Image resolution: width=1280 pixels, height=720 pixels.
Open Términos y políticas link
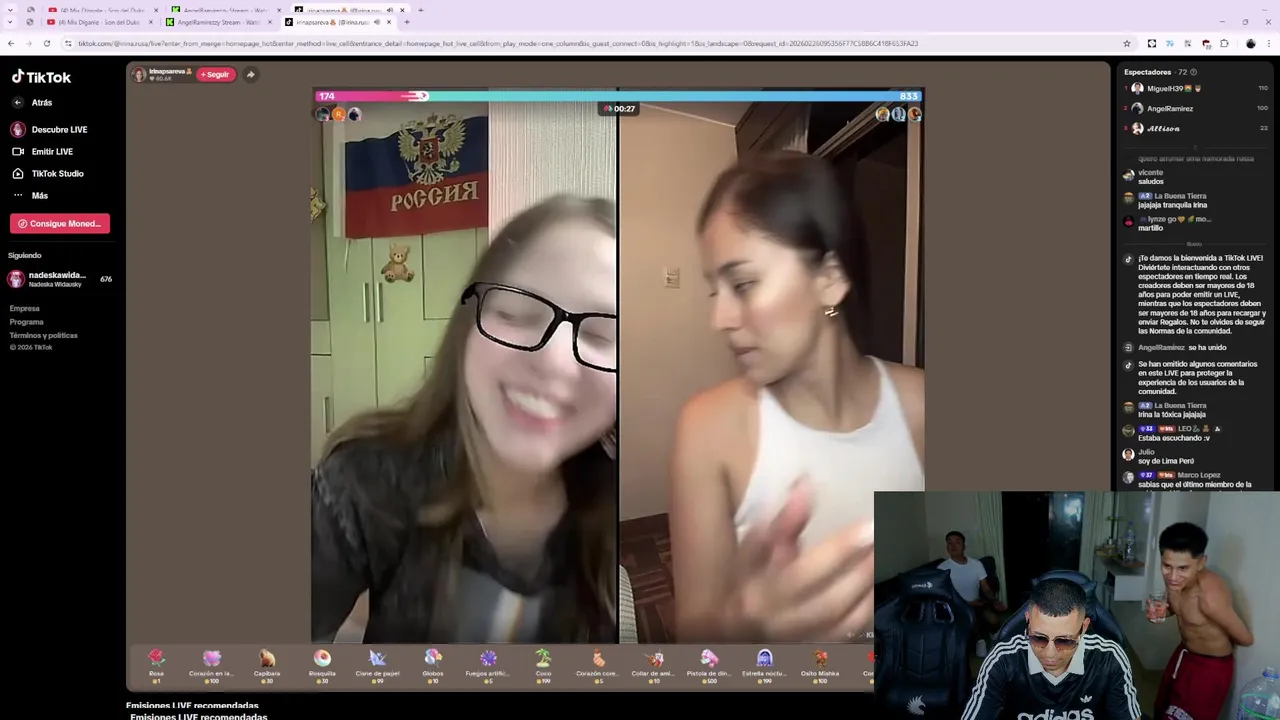[x=43, y=335]
